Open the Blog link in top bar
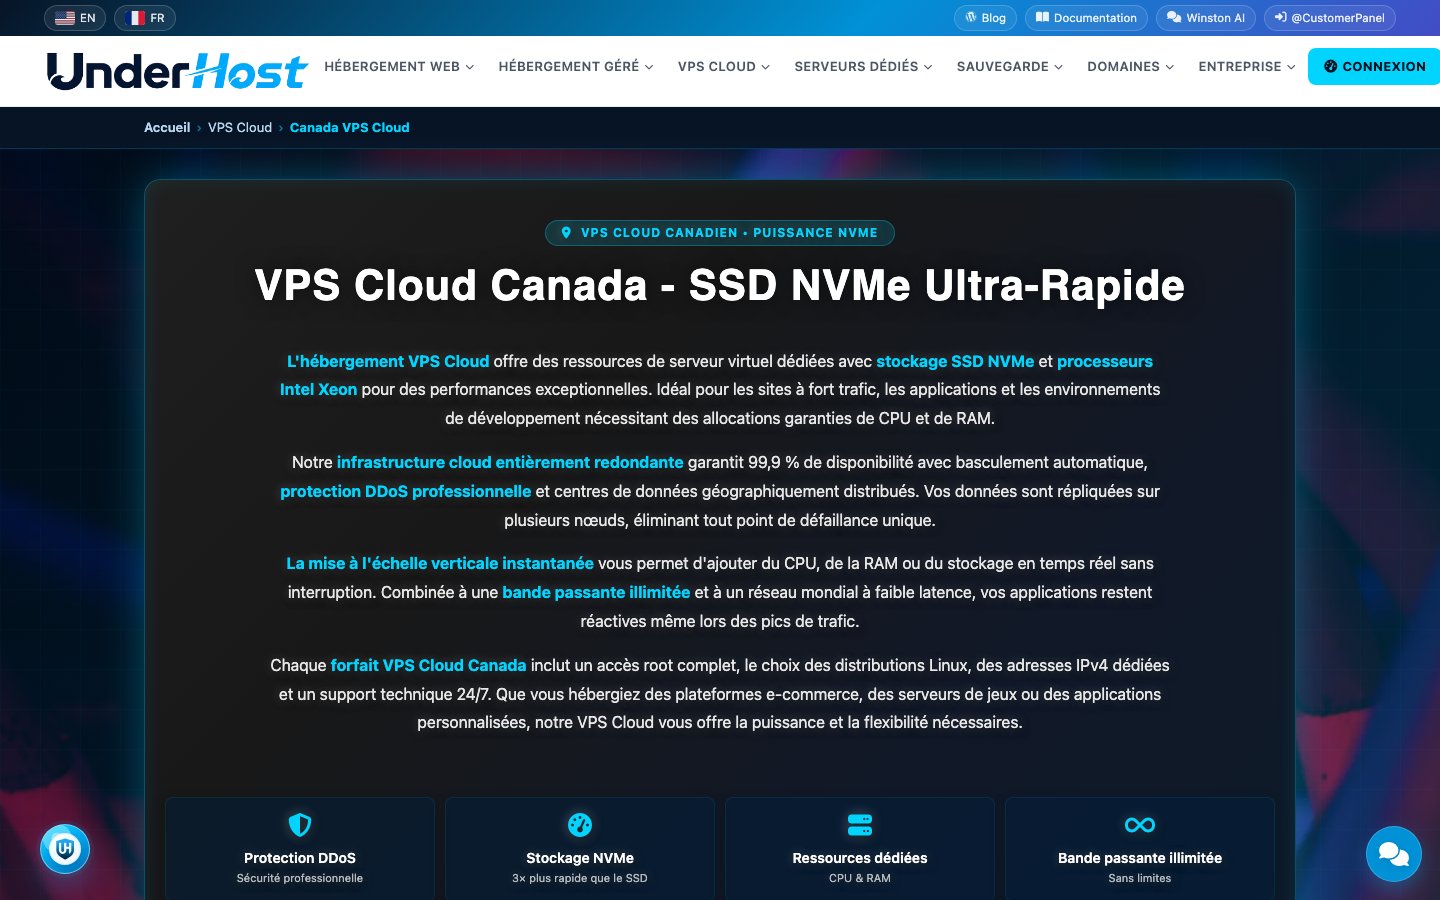 (985, 18)
